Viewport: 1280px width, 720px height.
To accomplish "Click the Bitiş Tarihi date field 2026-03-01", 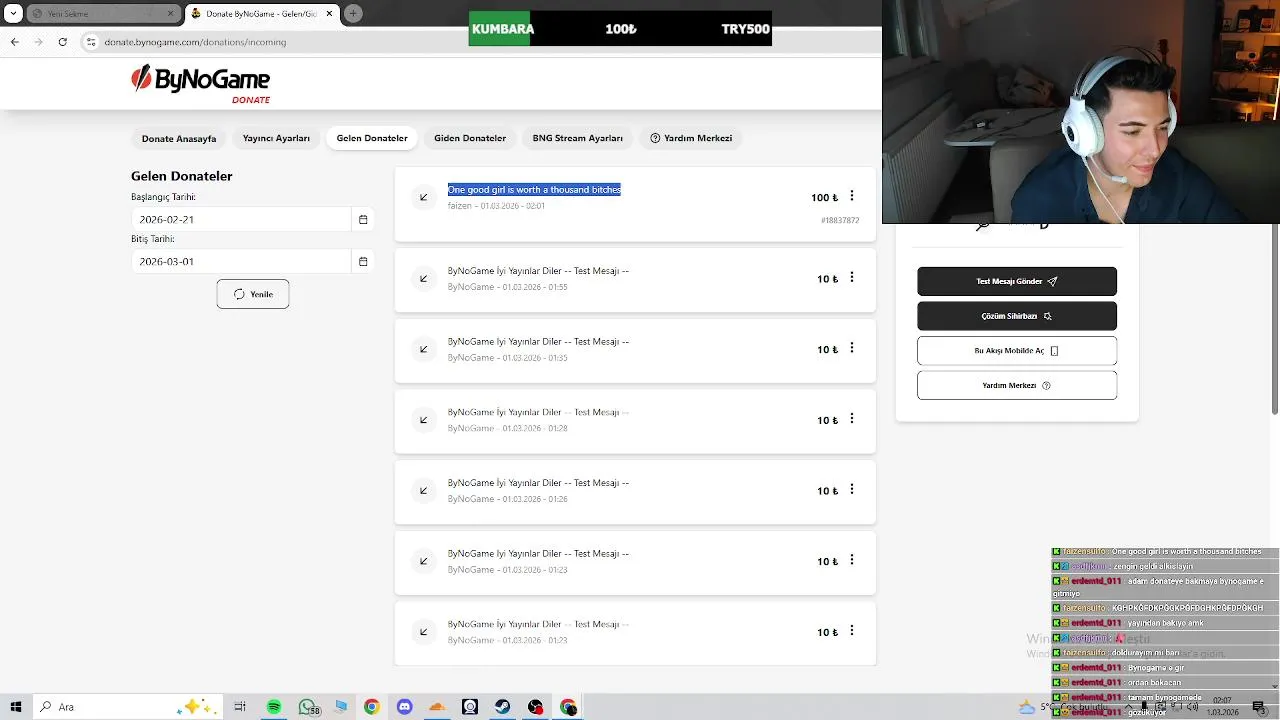I will pyautogui.click(x=242, y=261).
